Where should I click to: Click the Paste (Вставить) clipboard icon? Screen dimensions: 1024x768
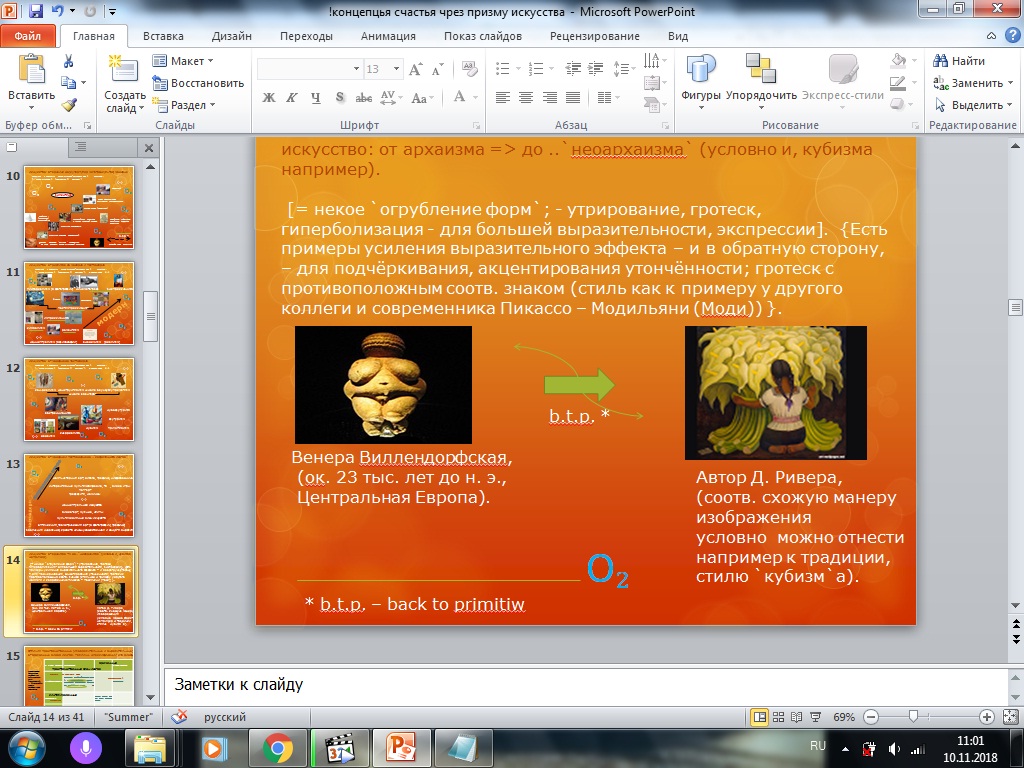31,69
